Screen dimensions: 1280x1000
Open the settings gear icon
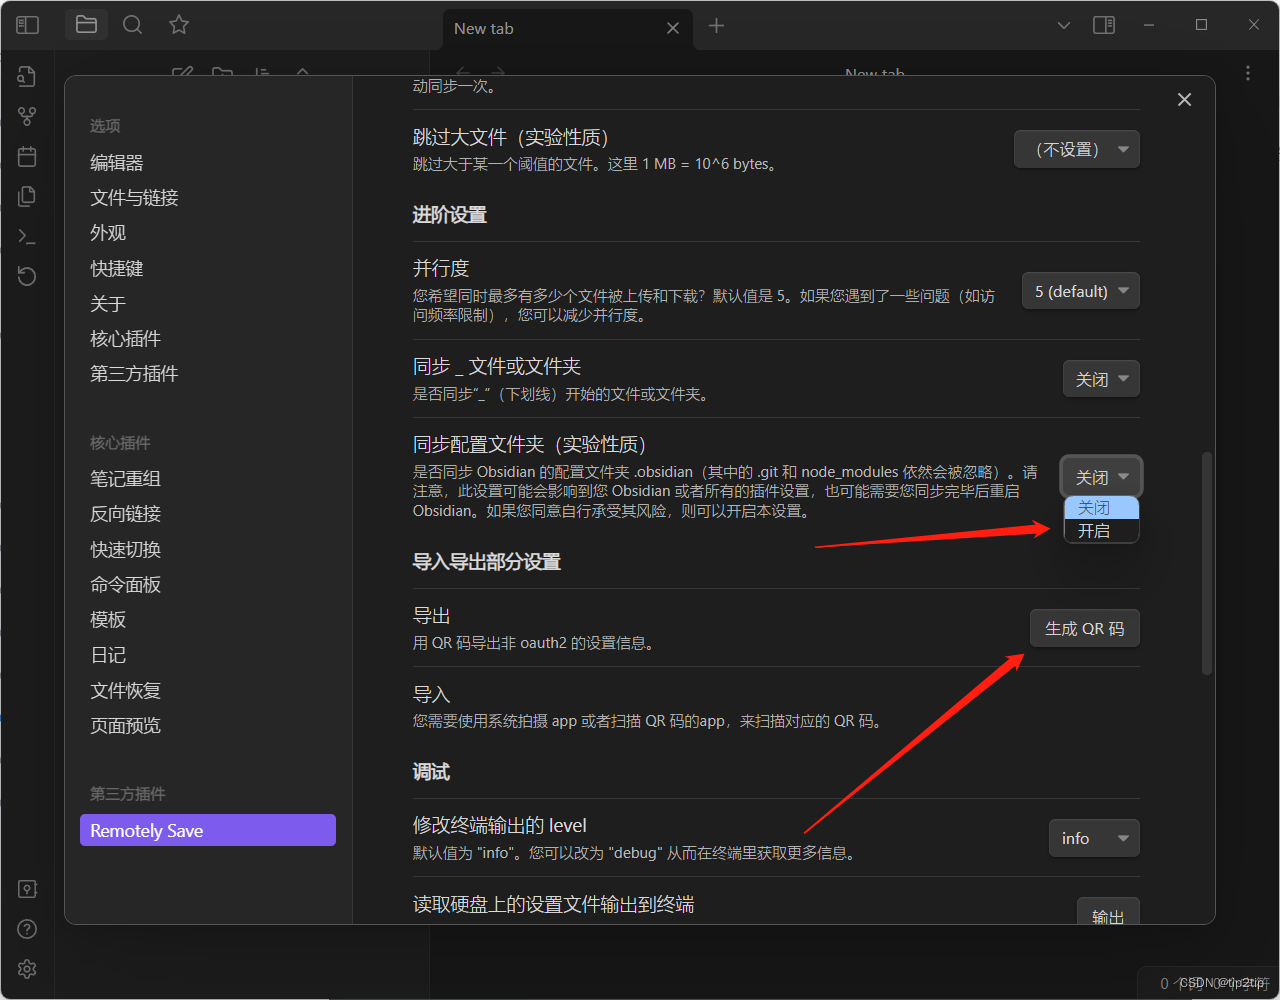point(27,969)
